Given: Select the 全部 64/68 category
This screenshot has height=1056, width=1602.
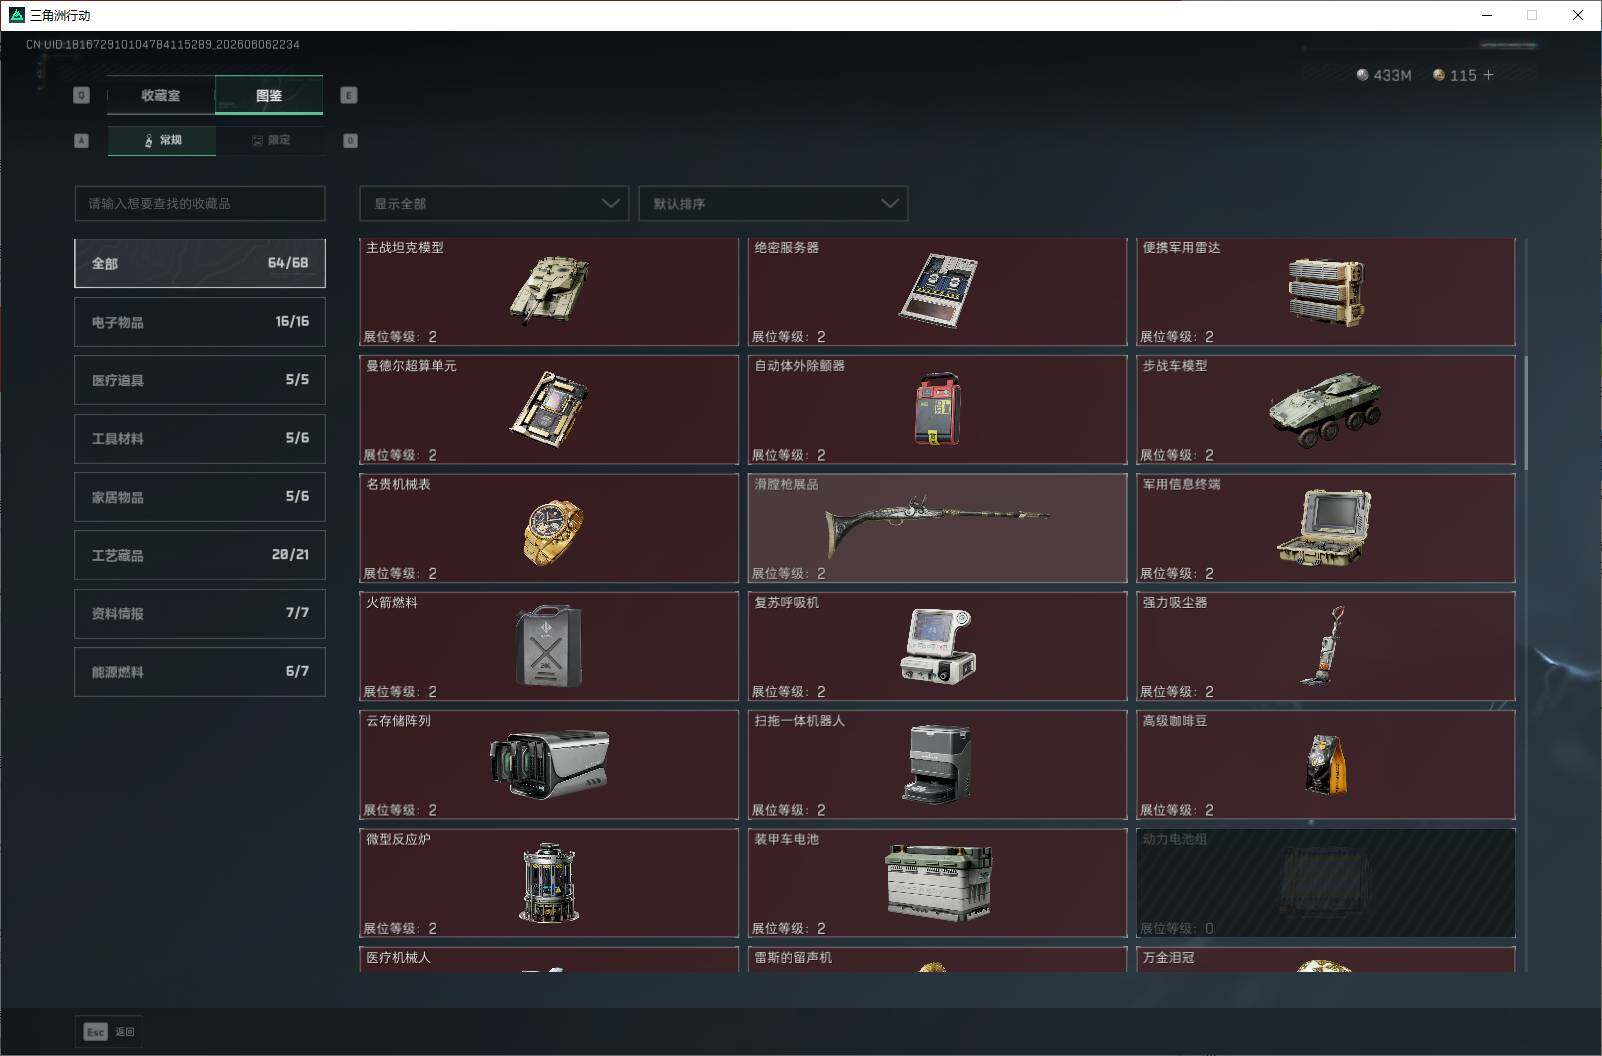Looking at the screenshot, I should 200,263.
